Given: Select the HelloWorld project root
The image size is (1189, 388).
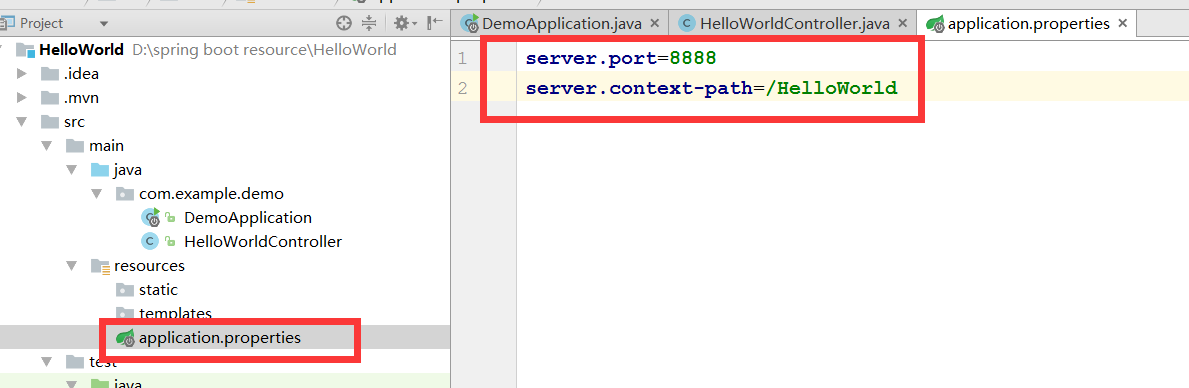Looking at the screenshot, I should [x=81, y=51].
